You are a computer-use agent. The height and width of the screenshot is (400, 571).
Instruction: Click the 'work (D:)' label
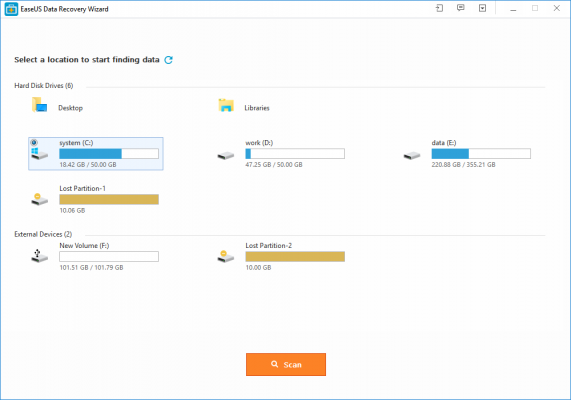tap(259, 143)
